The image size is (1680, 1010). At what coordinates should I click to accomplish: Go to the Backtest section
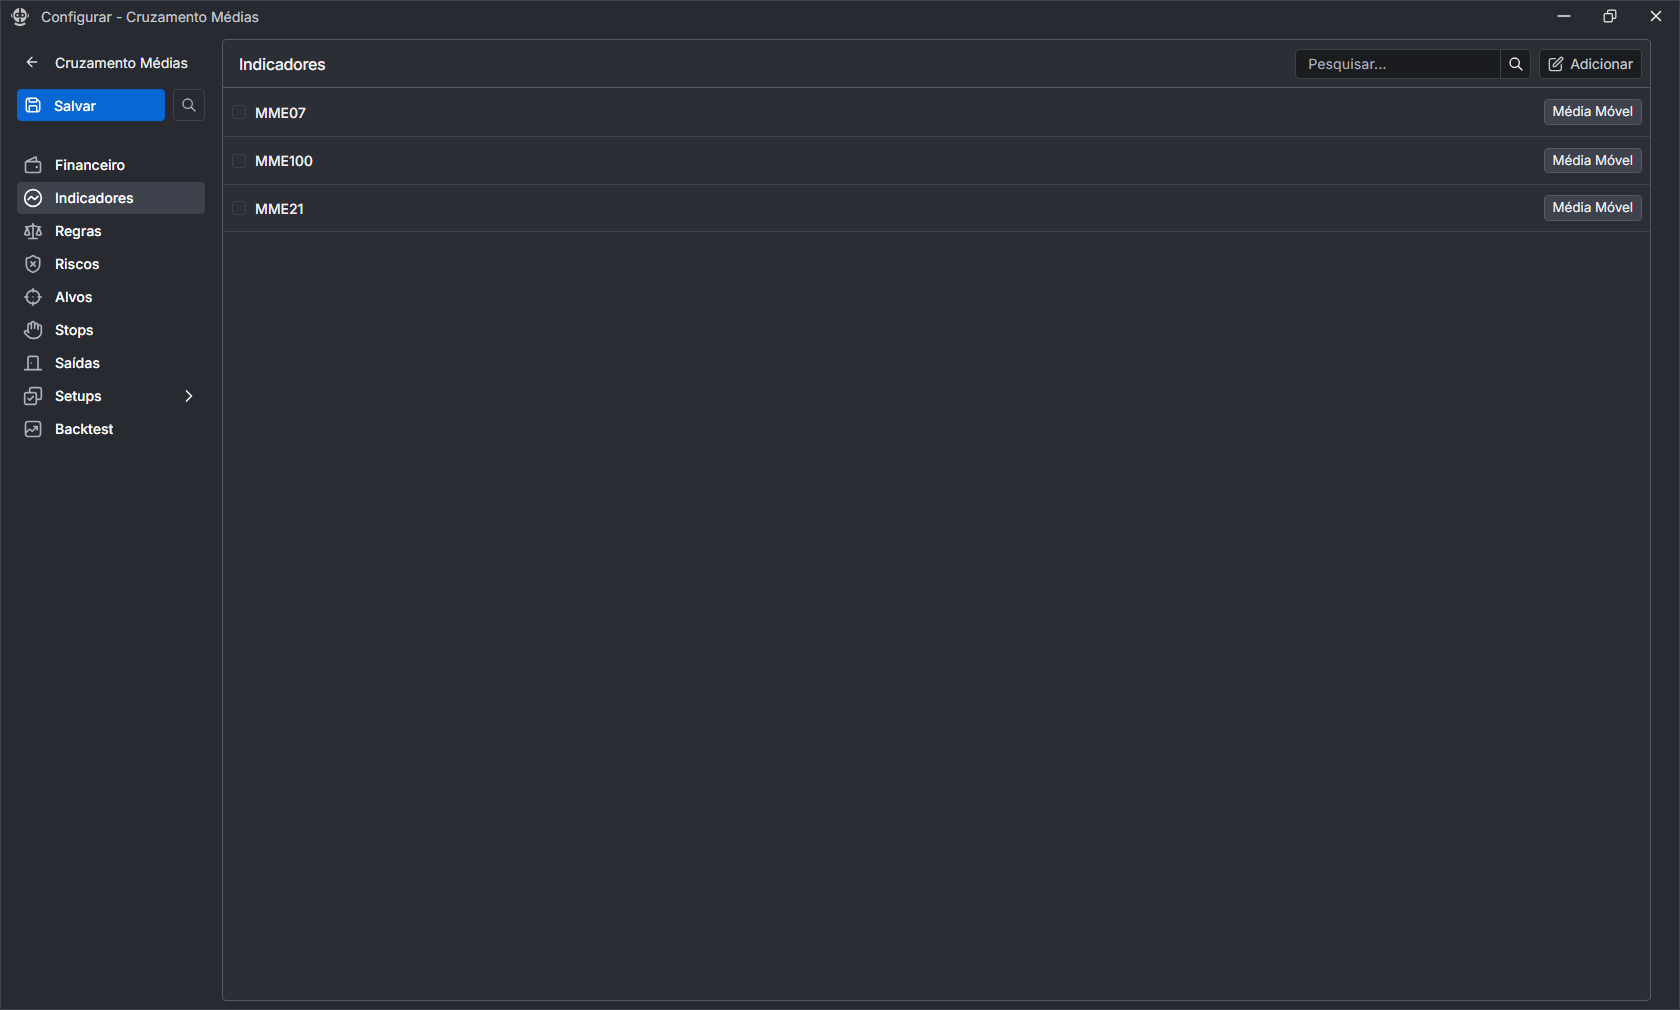[84, 429]
